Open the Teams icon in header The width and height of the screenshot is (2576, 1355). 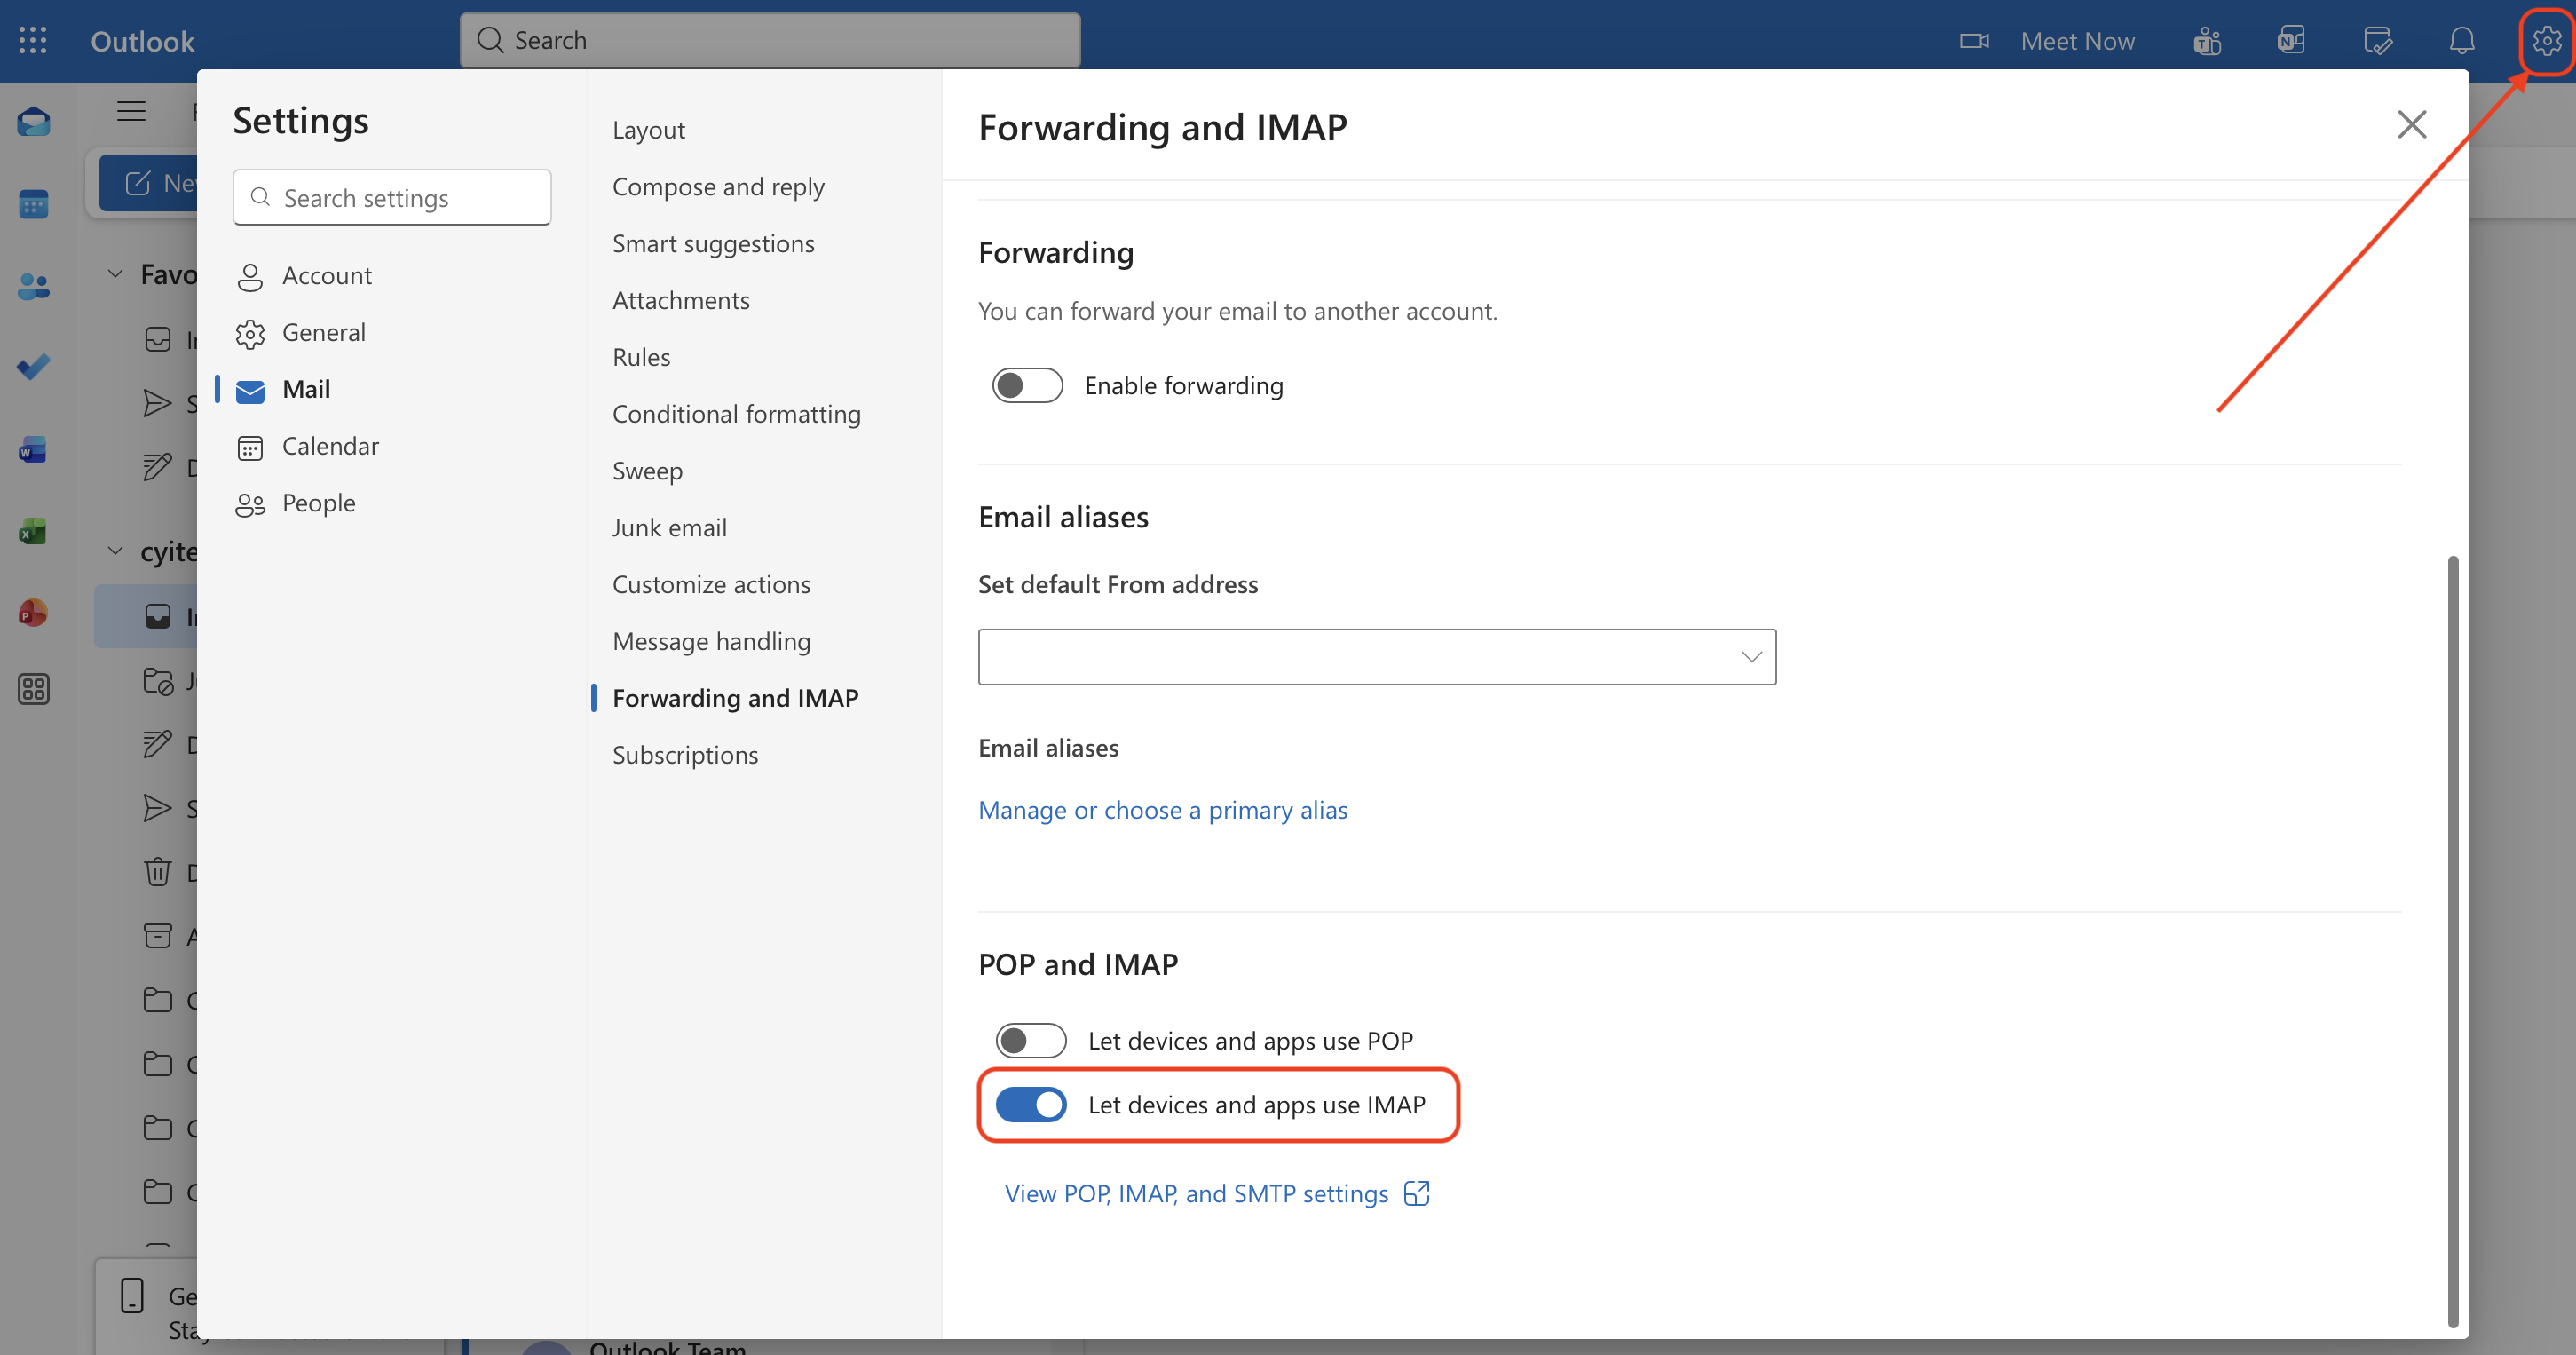click(x=2207, y=41)
